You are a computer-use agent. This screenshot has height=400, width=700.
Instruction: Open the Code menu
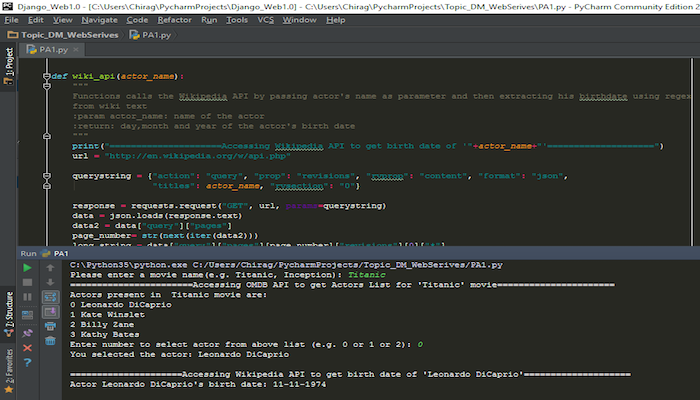[137, 20]
